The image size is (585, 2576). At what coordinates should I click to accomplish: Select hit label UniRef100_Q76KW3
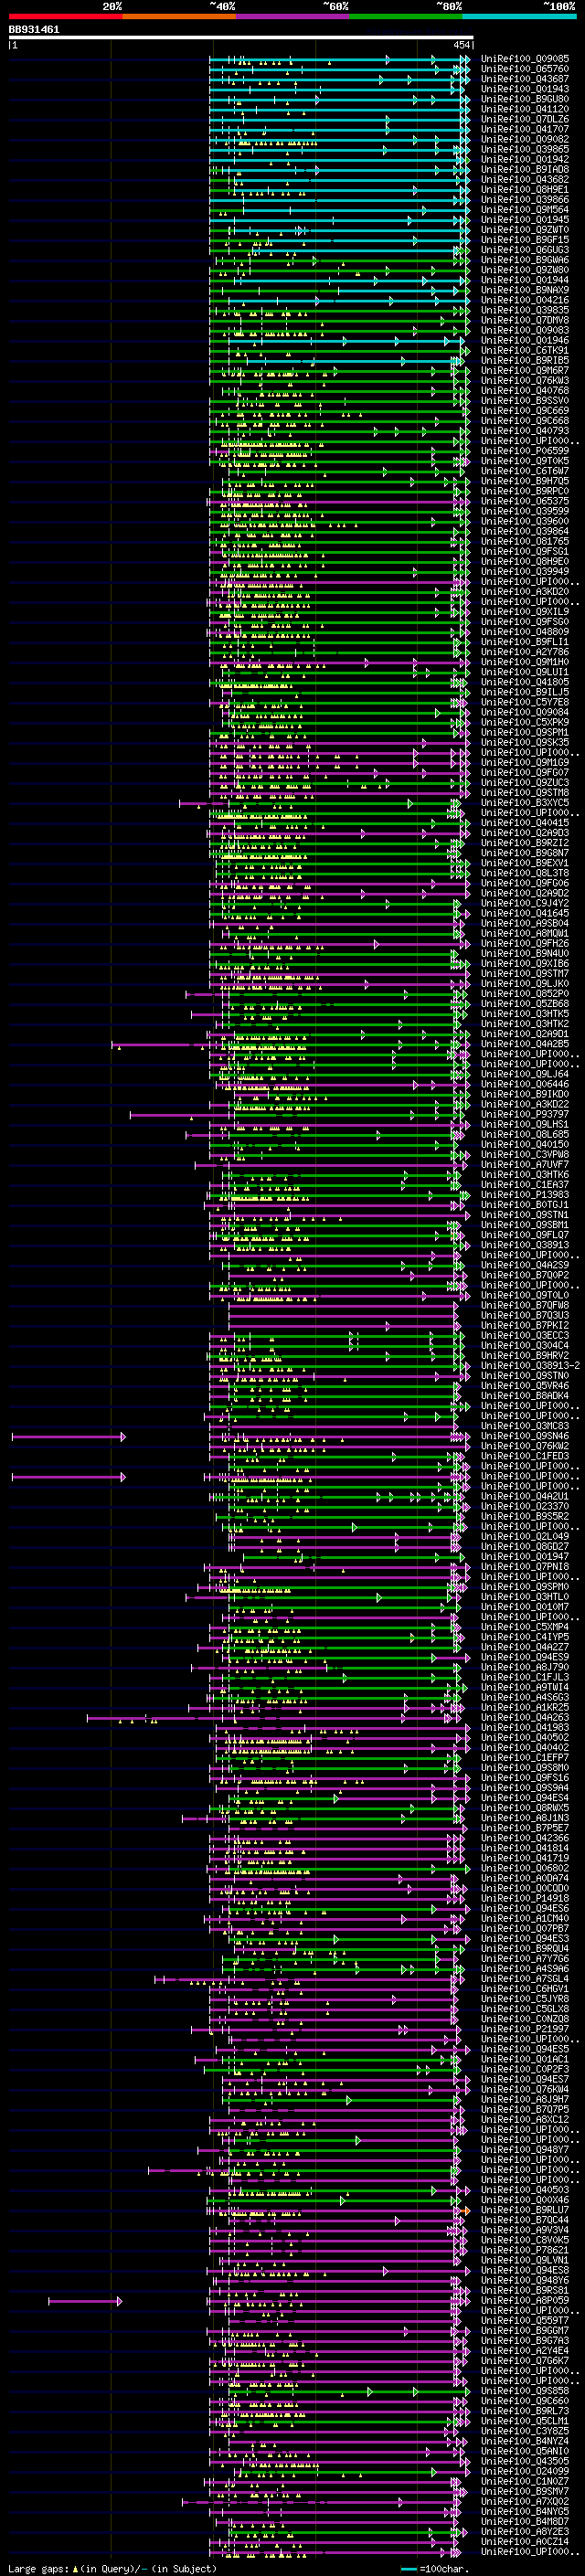(525, 380)
